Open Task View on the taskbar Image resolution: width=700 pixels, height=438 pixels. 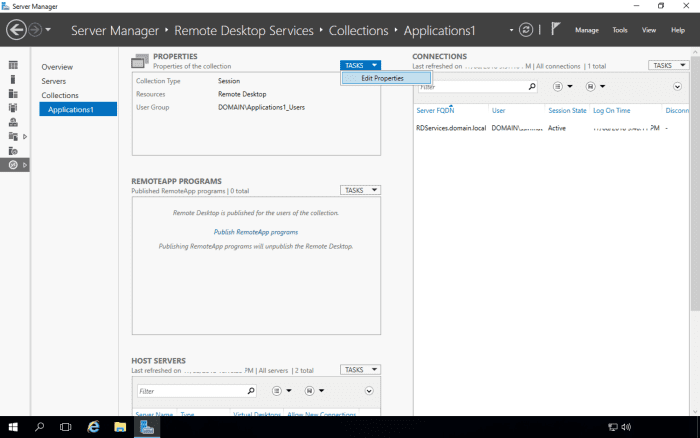66,427
